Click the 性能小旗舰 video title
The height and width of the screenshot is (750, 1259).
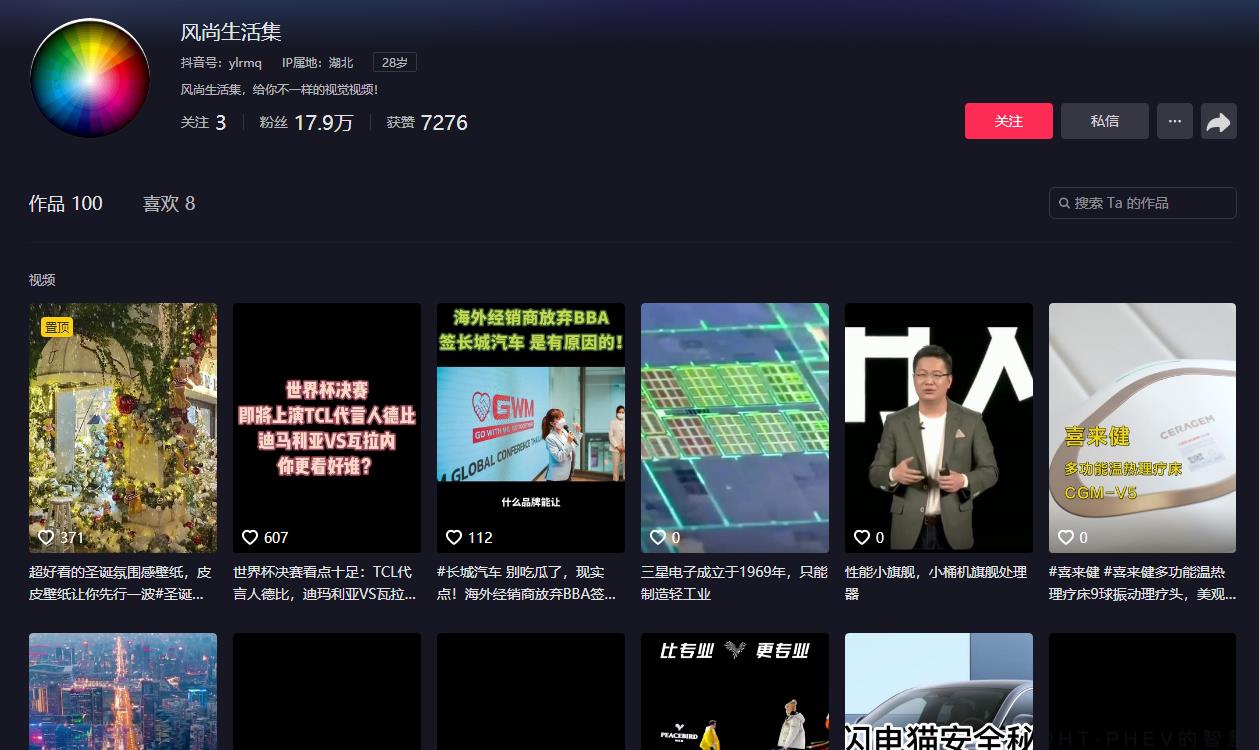tap(936, 583)
